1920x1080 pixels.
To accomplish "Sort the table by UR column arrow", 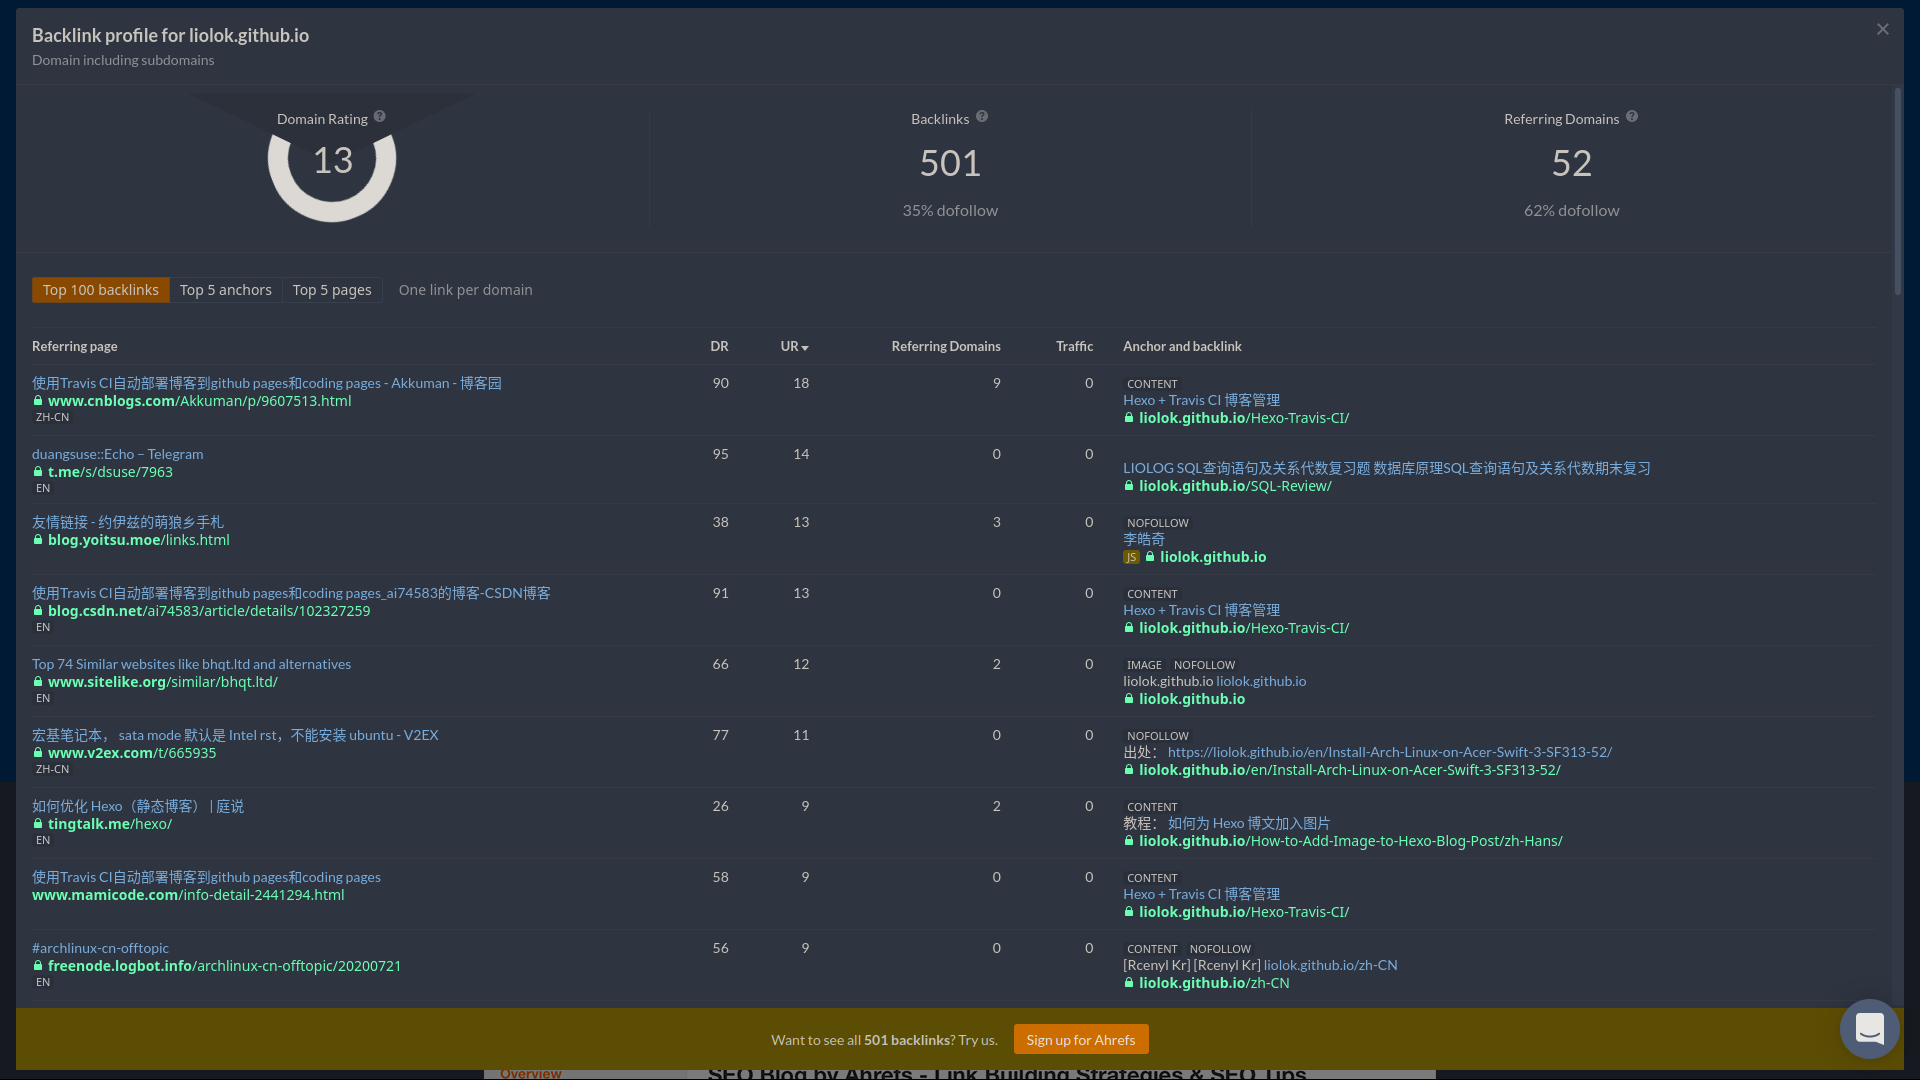I will pos(805,347).
